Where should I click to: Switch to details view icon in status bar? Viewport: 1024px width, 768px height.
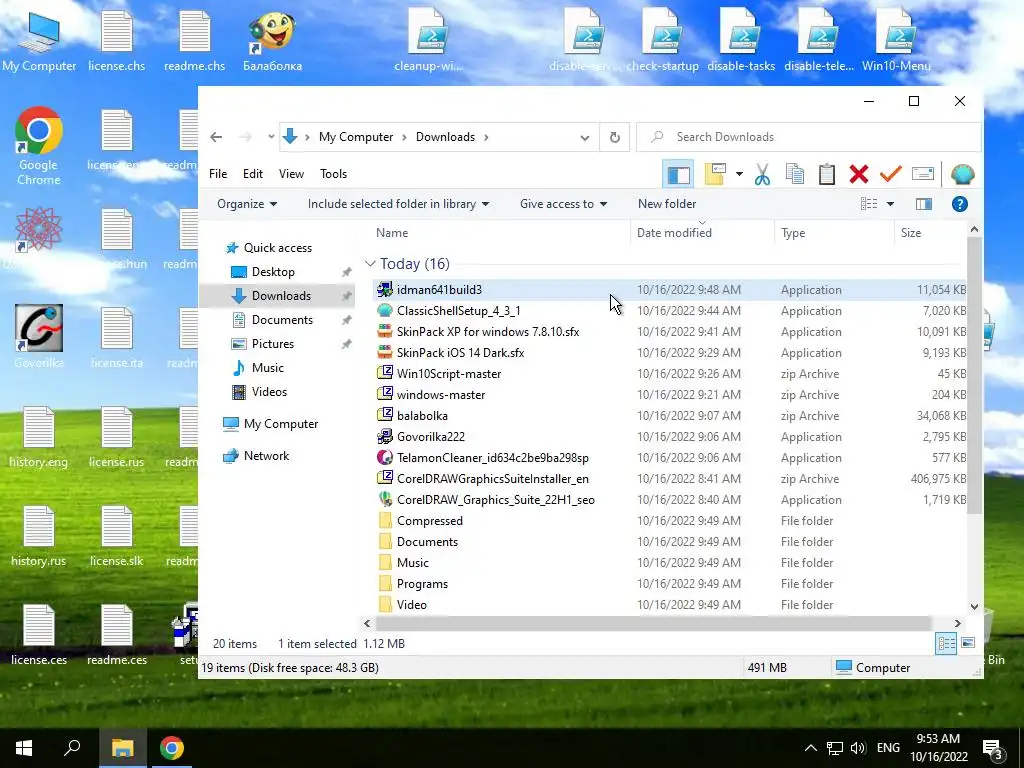(946, 643)
